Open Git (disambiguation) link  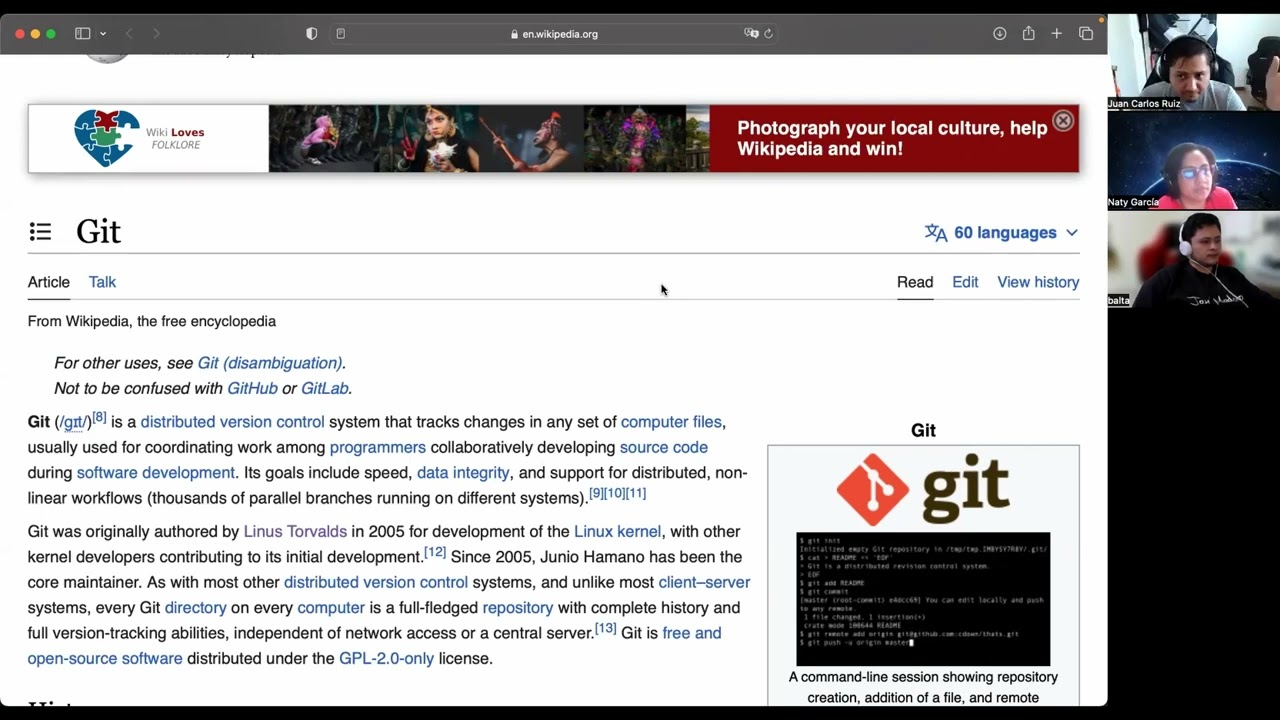[270, 363]
